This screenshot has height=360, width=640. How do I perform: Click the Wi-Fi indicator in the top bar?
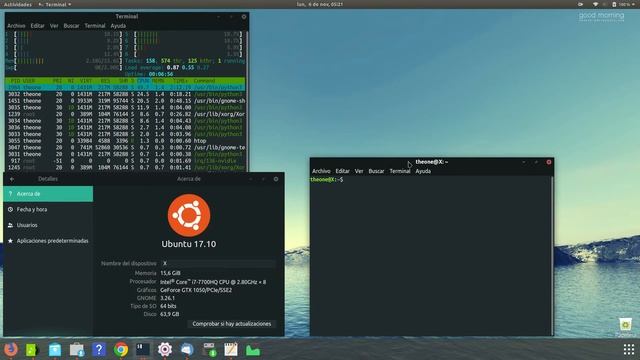click(596, 4)
